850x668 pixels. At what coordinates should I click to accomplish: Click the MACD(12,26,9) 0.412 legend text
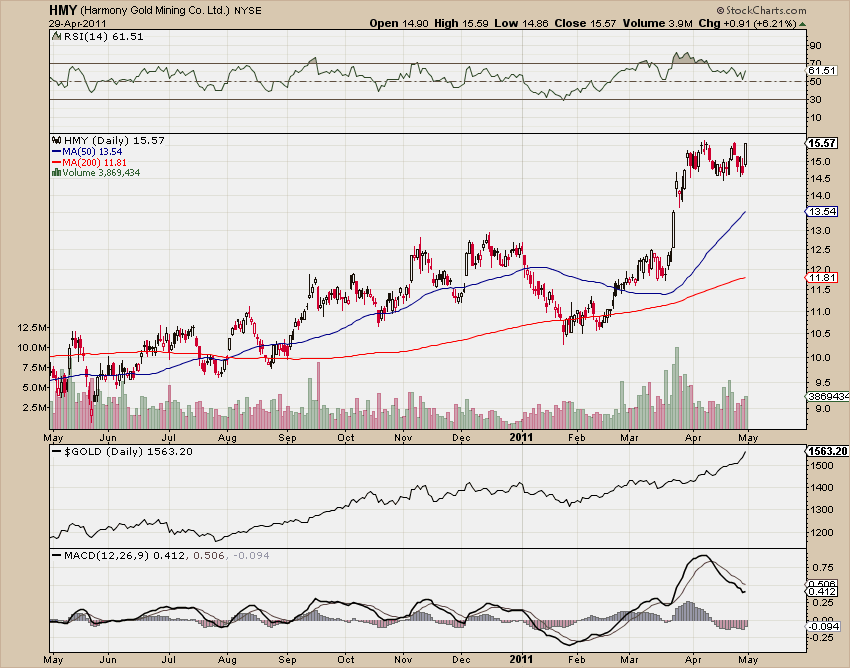(125, 556)
